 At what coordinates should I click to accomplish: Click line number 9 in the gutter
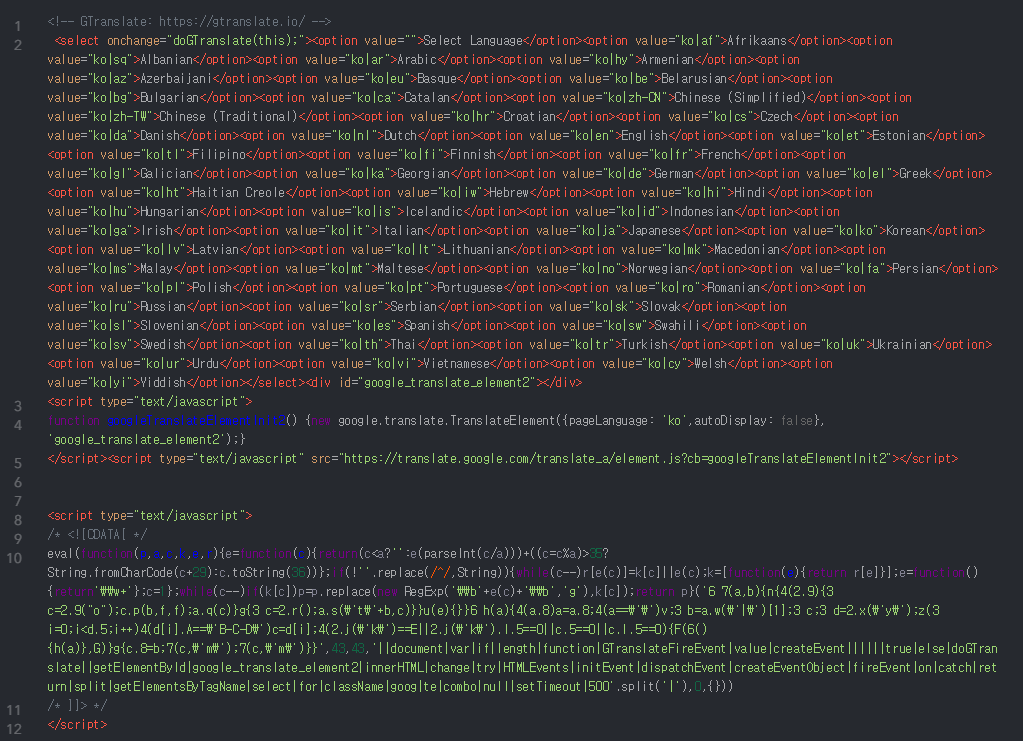[18, 539]
